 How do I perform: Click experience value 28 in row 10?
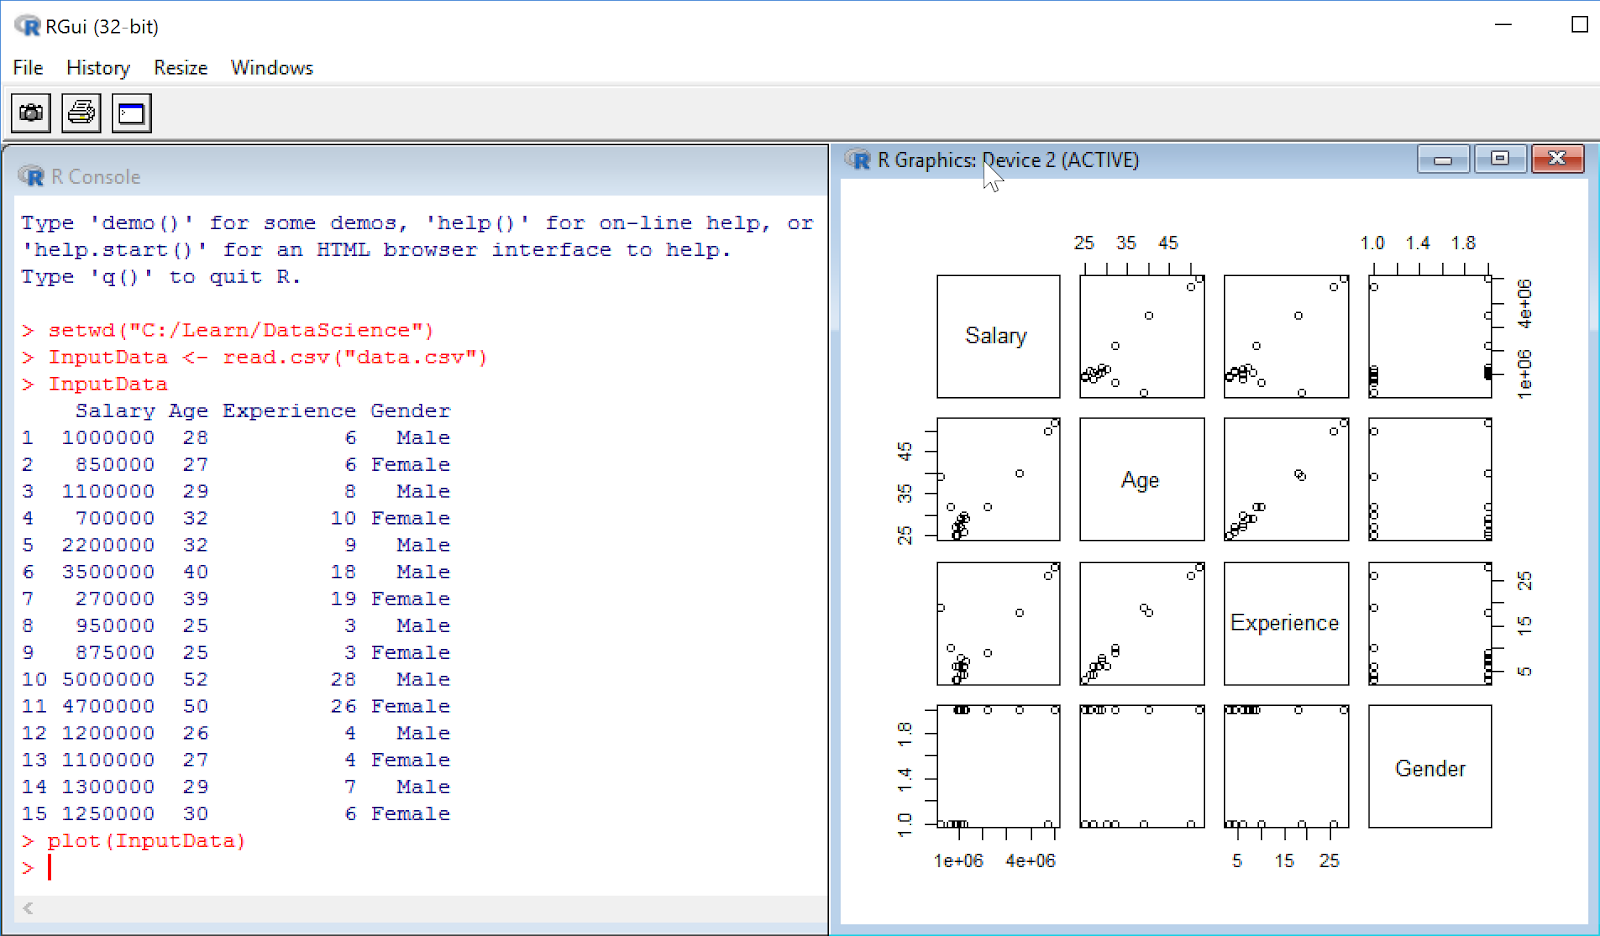click(x=343, y=680)
